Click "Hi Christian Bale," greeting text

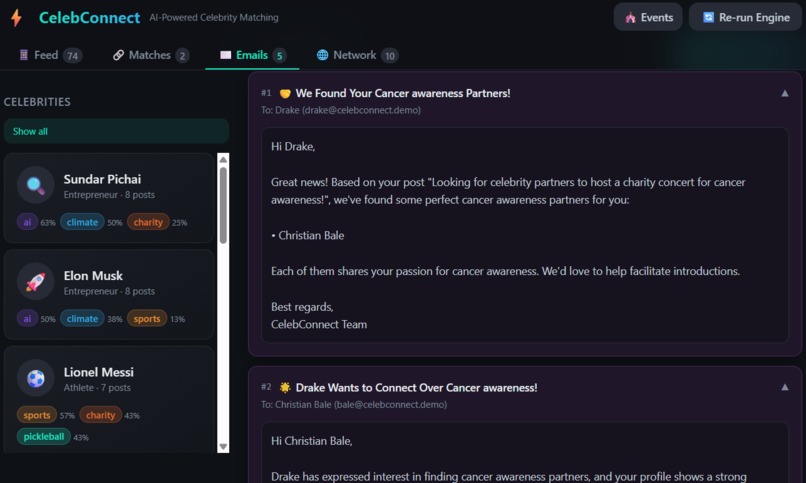click(312, 441)
